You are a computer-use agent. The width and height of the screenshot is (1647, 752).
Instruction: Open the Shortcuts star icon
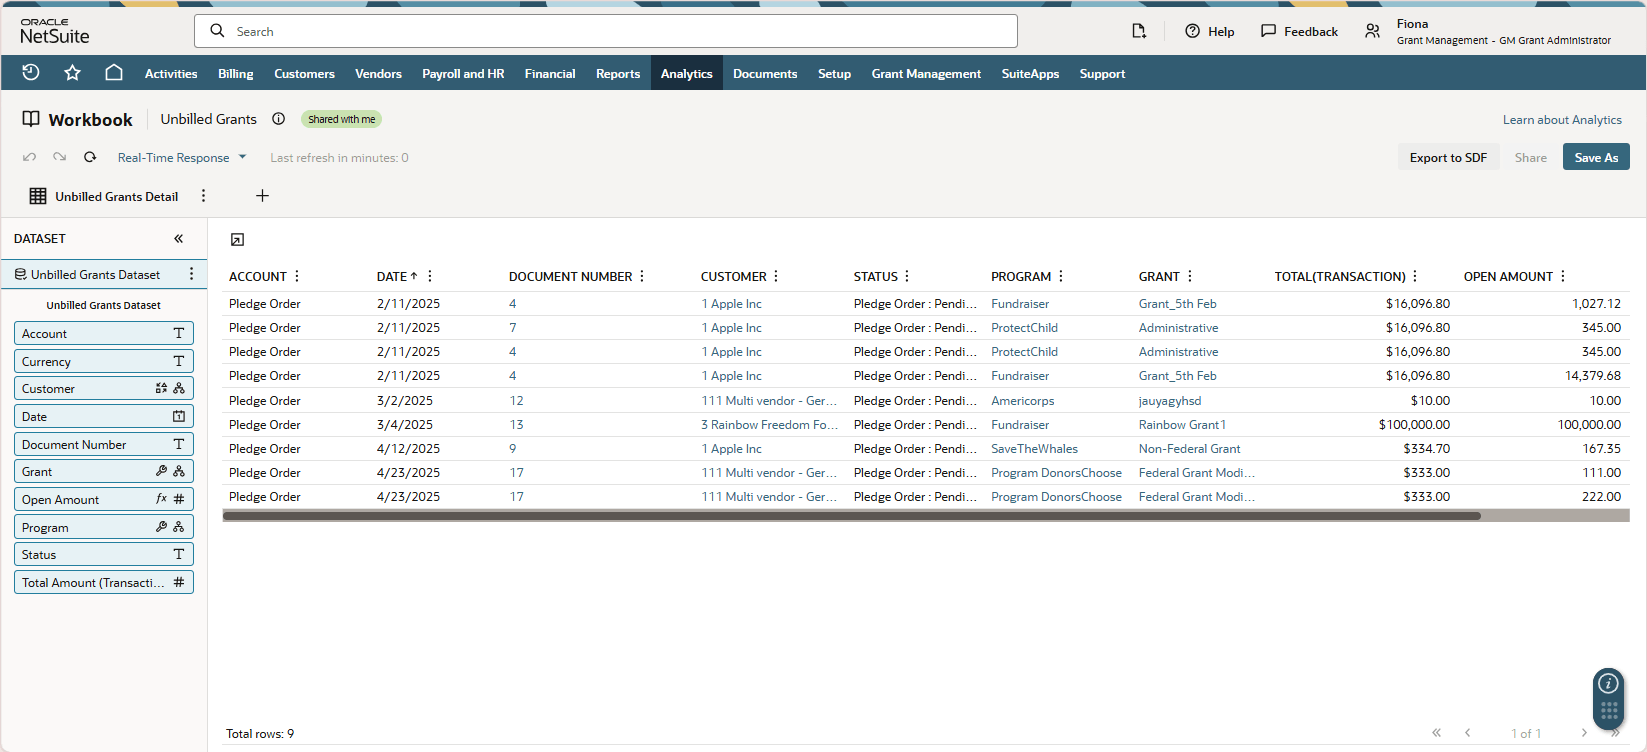72,73
